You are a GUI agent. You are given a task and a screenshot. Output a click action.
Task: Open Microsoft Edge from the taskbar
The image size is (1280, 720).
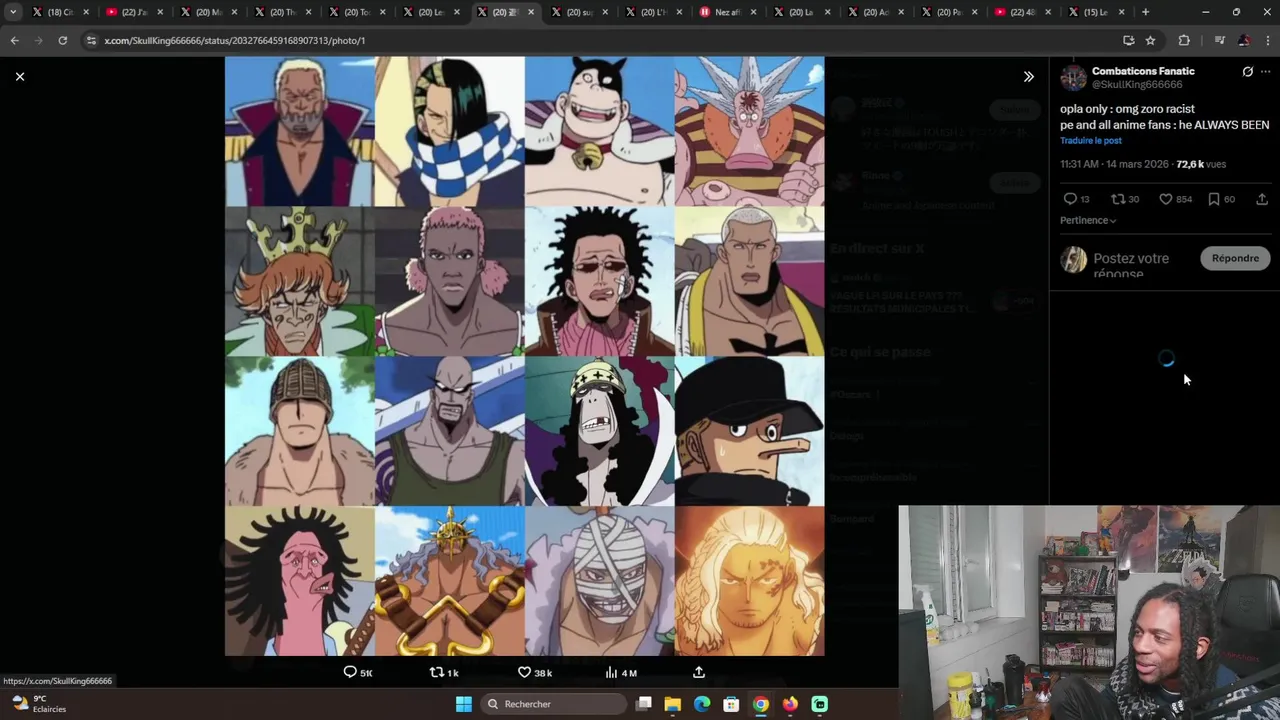(702, 704)
